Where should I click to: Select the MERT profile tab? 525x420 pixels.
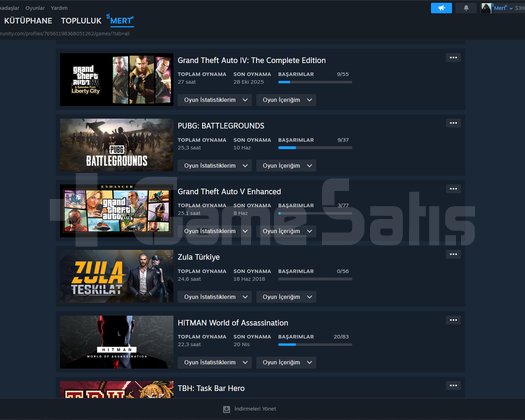point(121,21)
